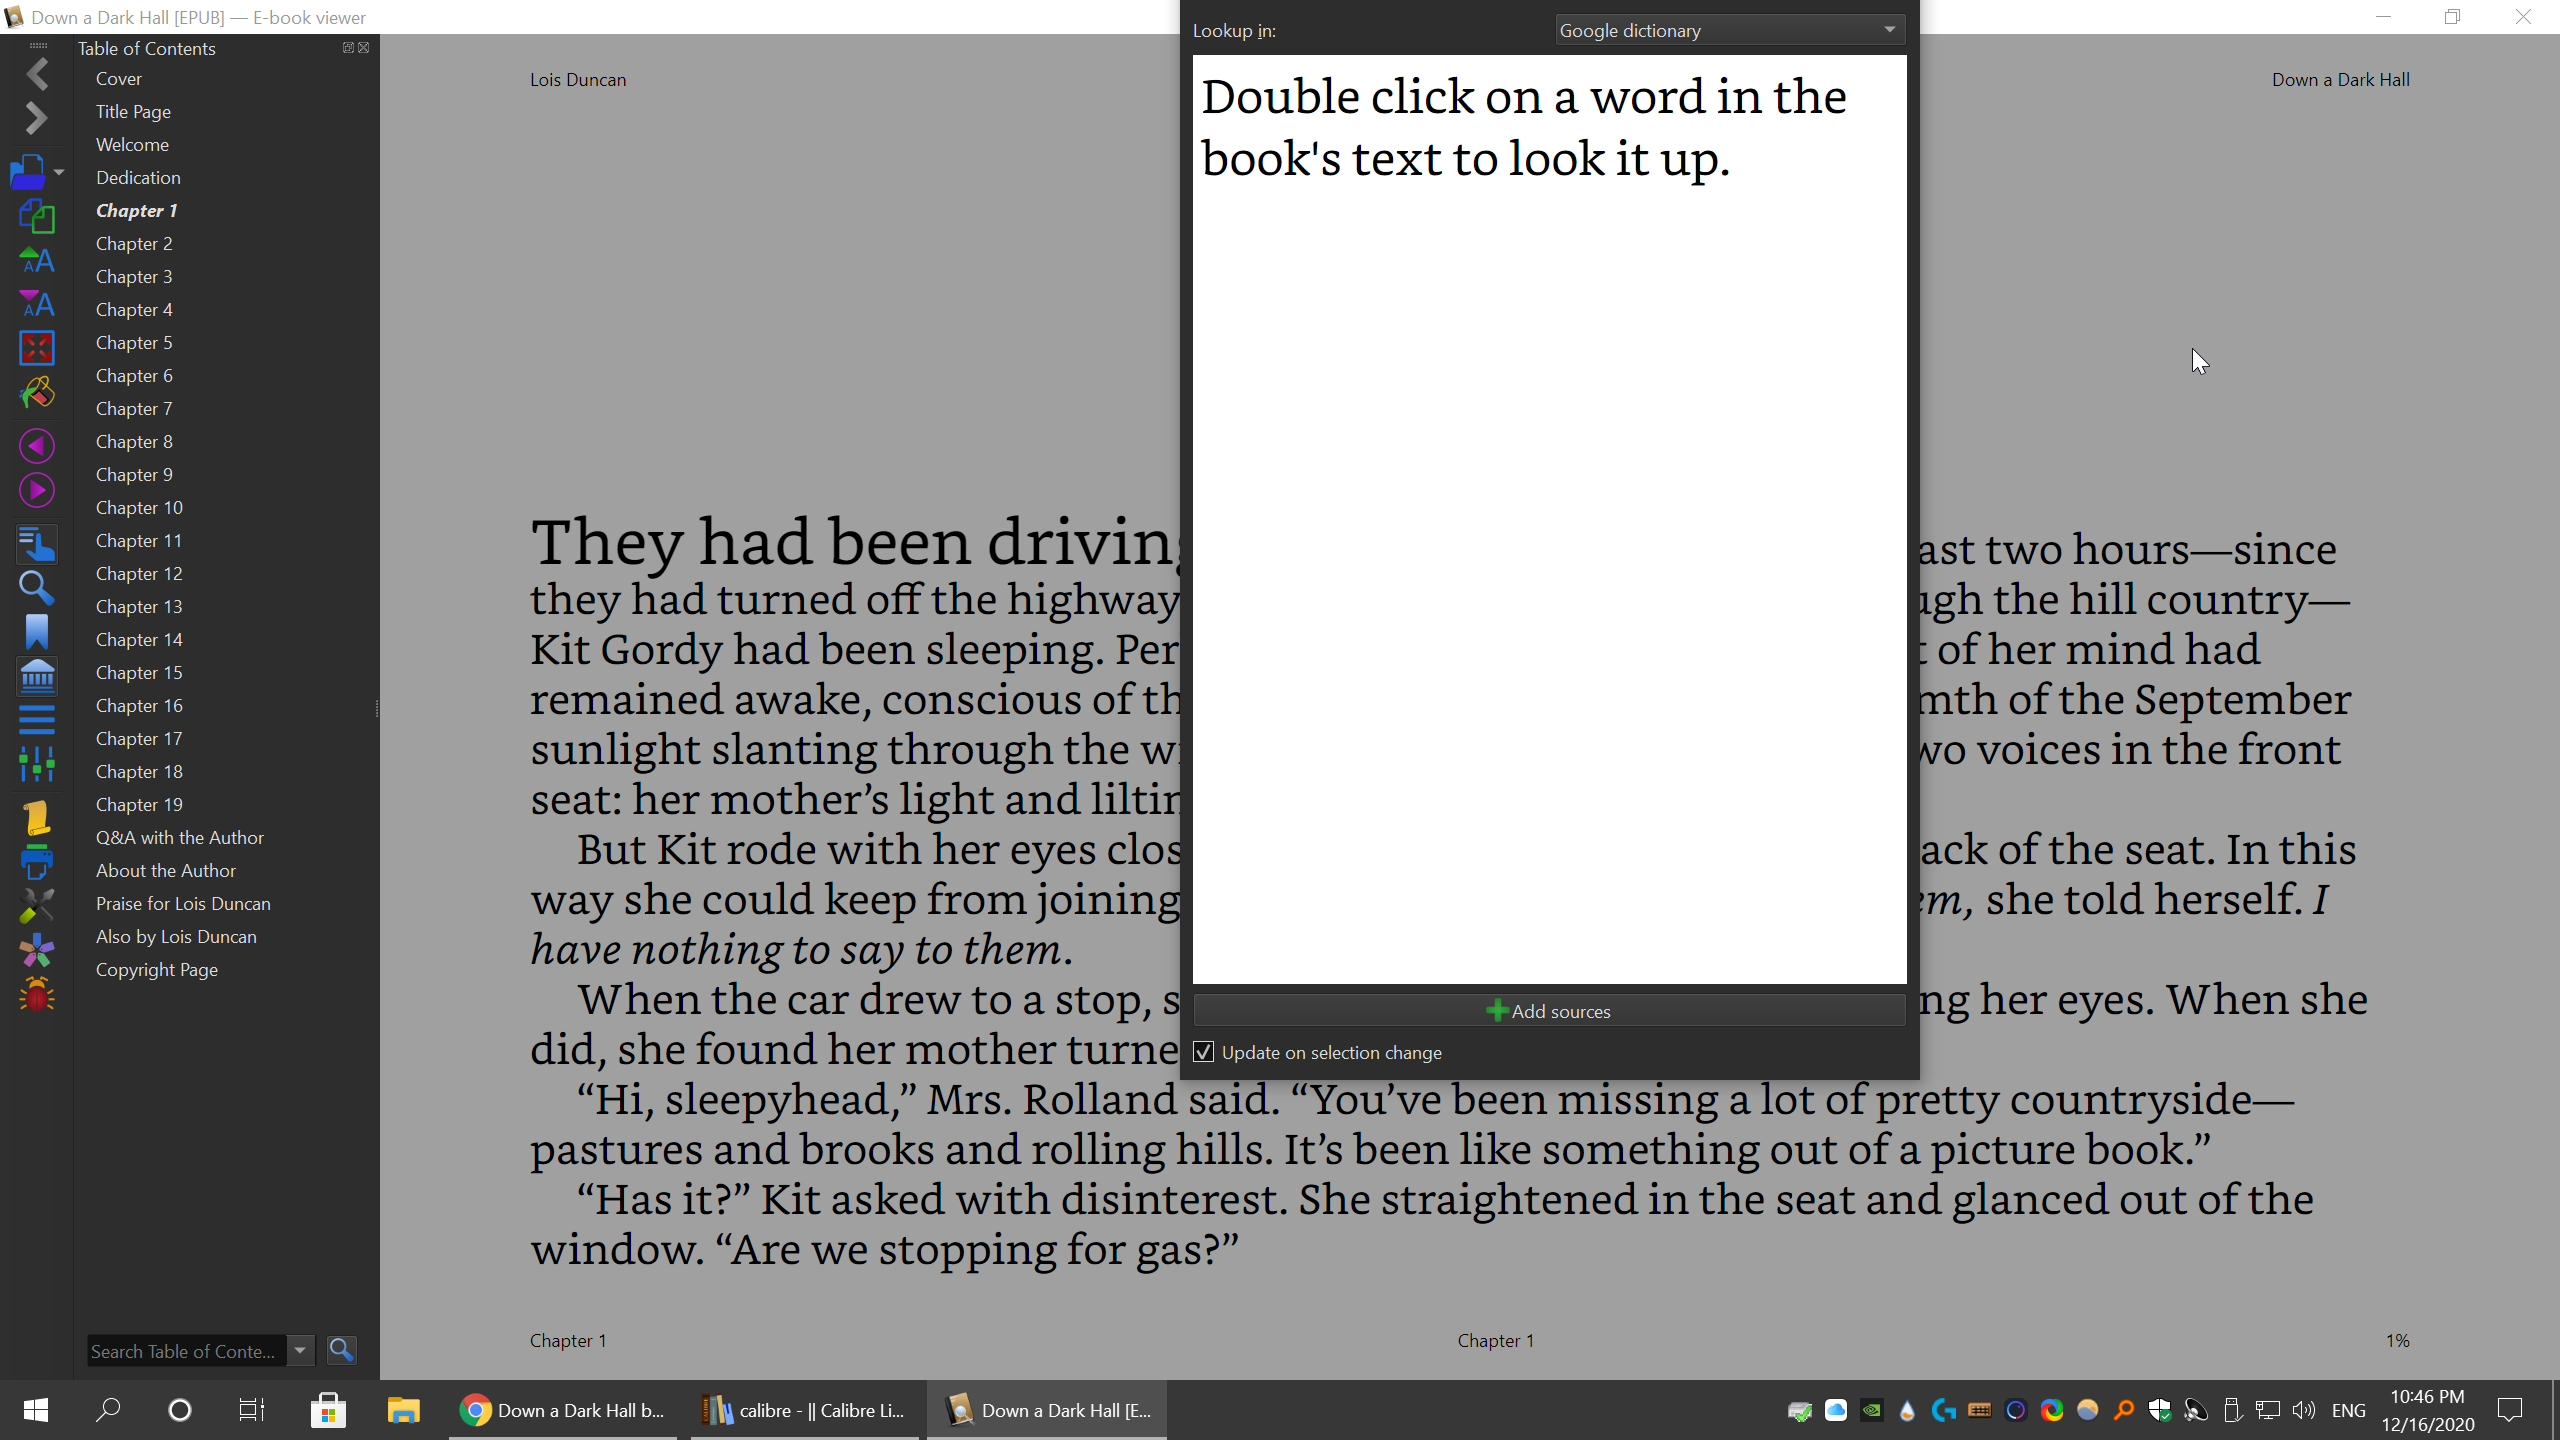This screenshot has height=1440, width=2560.
Task: Click the increase font size icon
Action: click(x=37, y=261)
